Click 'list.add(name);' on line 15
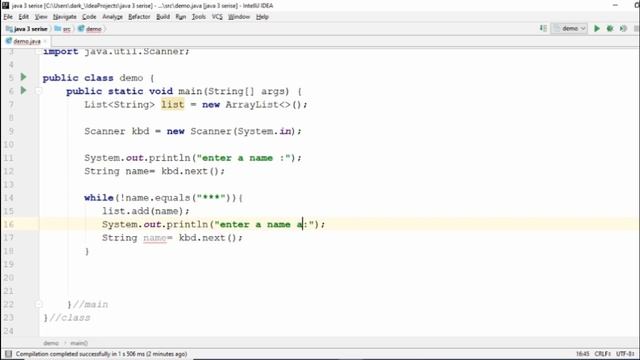 (x=146, y=211)
